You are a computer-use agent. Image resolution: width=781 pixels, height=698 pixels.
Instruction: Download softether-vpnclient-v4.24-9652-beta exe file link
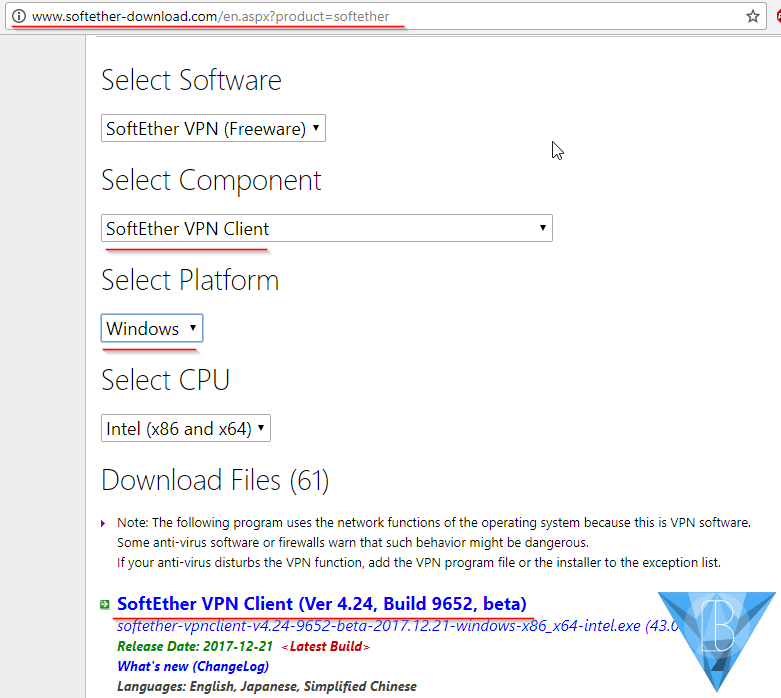[397, 626]
